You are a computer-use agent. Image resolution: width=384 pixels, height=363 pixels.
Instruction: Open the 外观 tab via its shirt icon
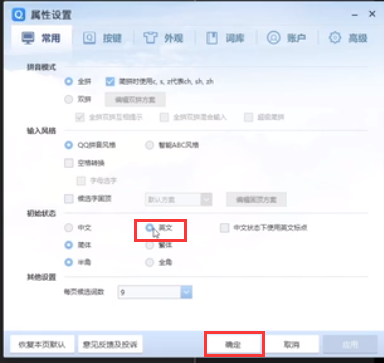coord(150,38)
